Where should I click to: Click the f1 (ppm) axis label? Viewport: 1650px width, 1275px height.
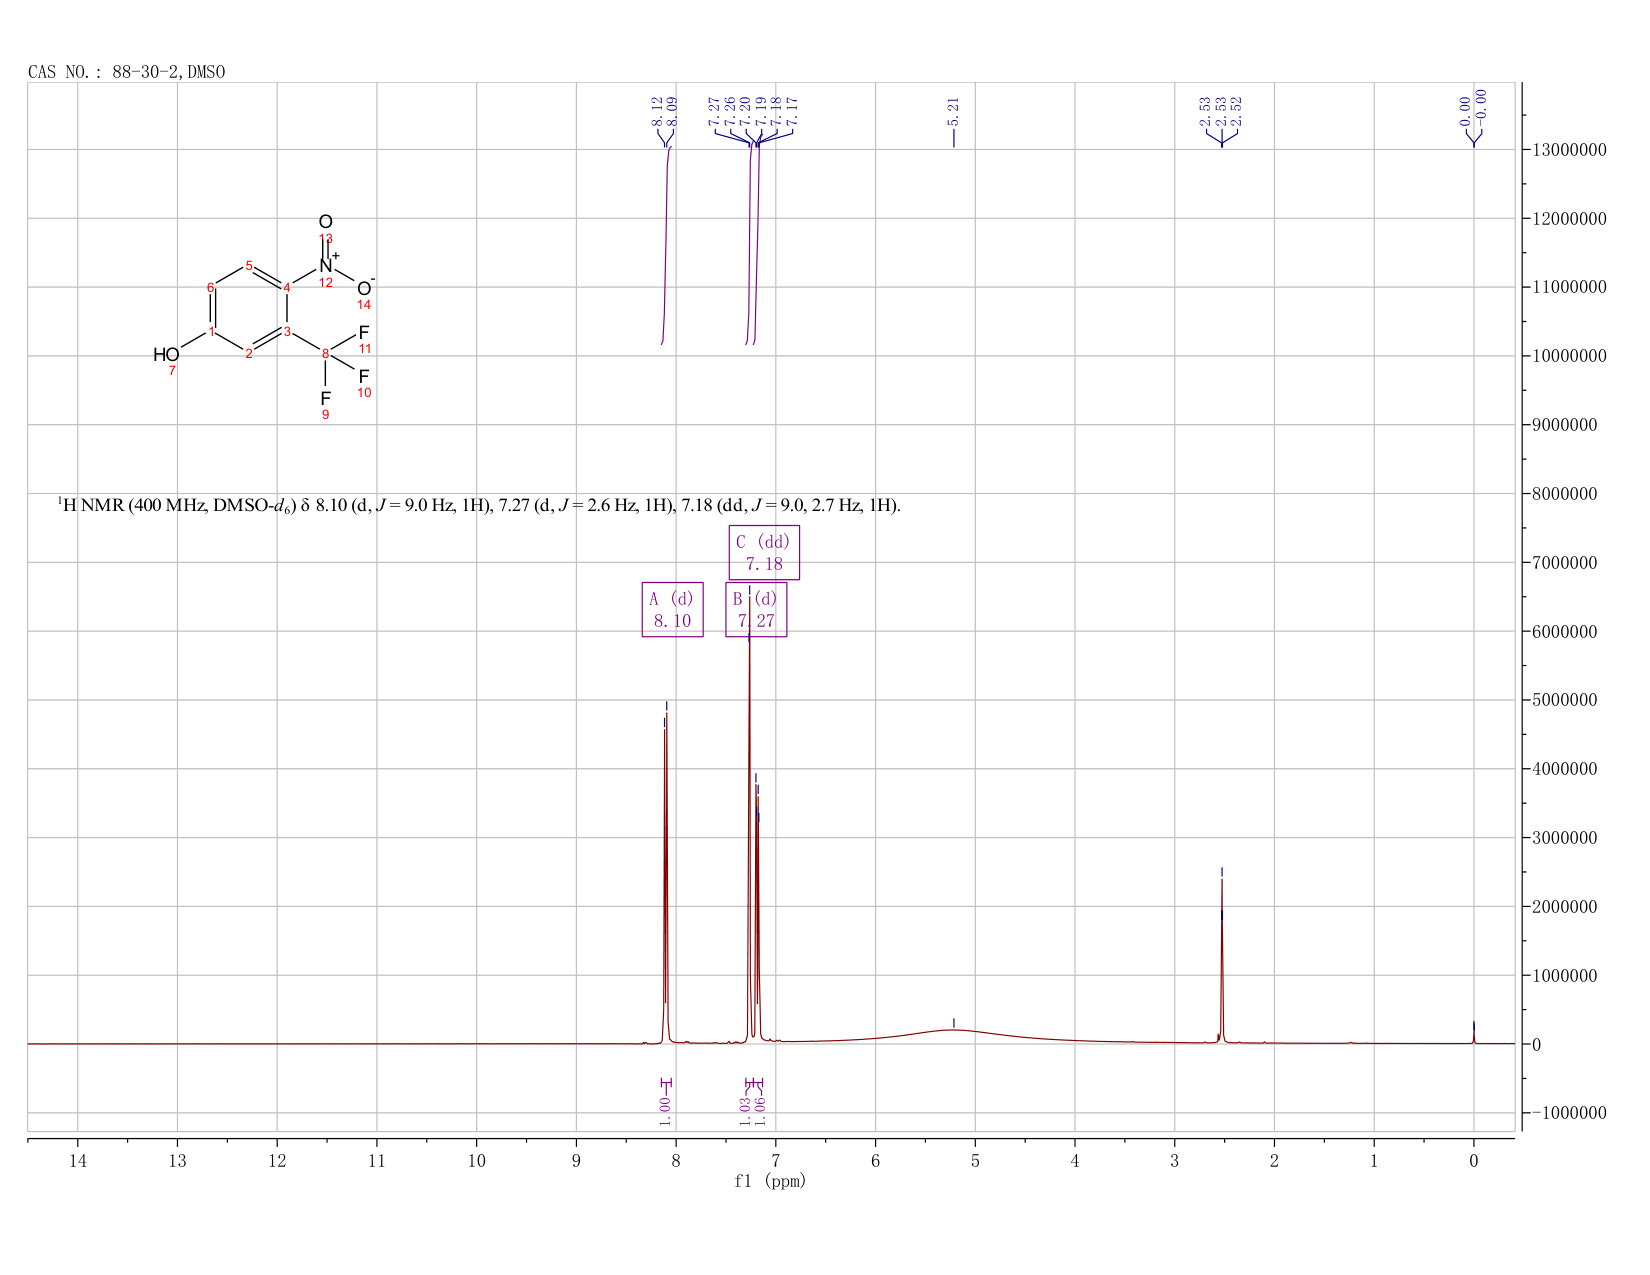tap(770, 1181)
